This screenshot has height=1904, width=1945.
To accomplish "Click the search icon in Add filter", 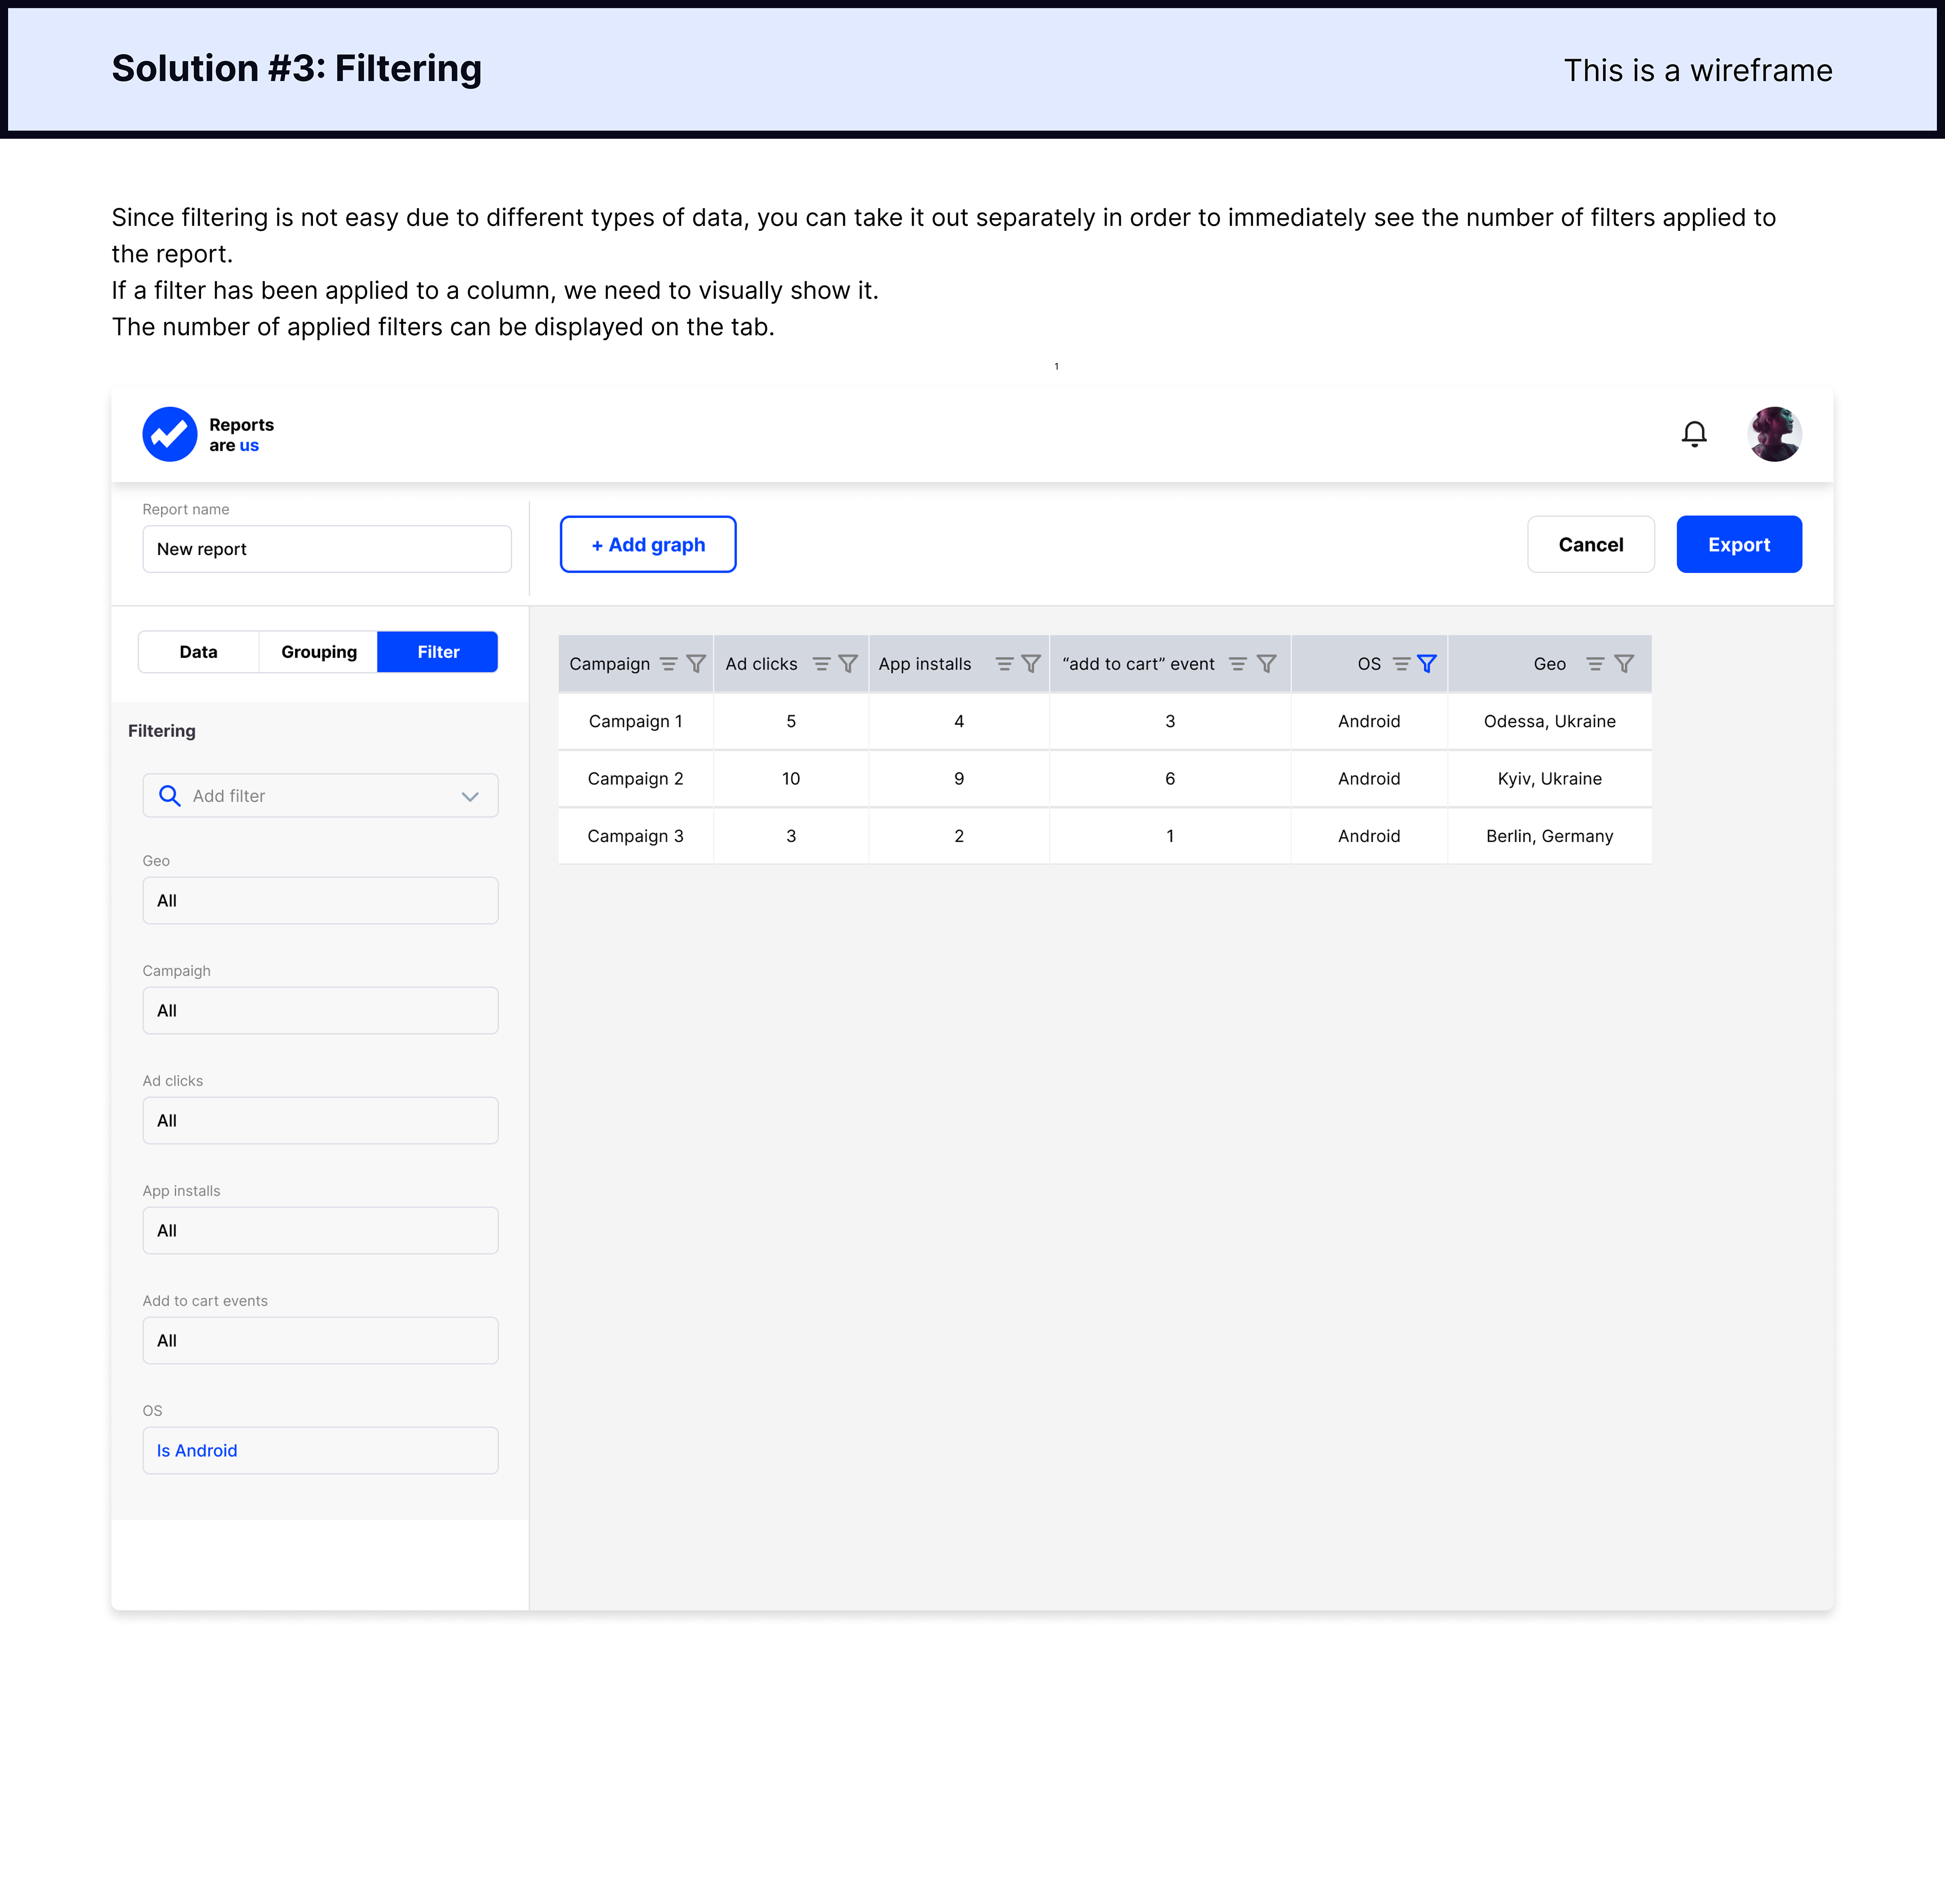I will [x=170, y=796].
